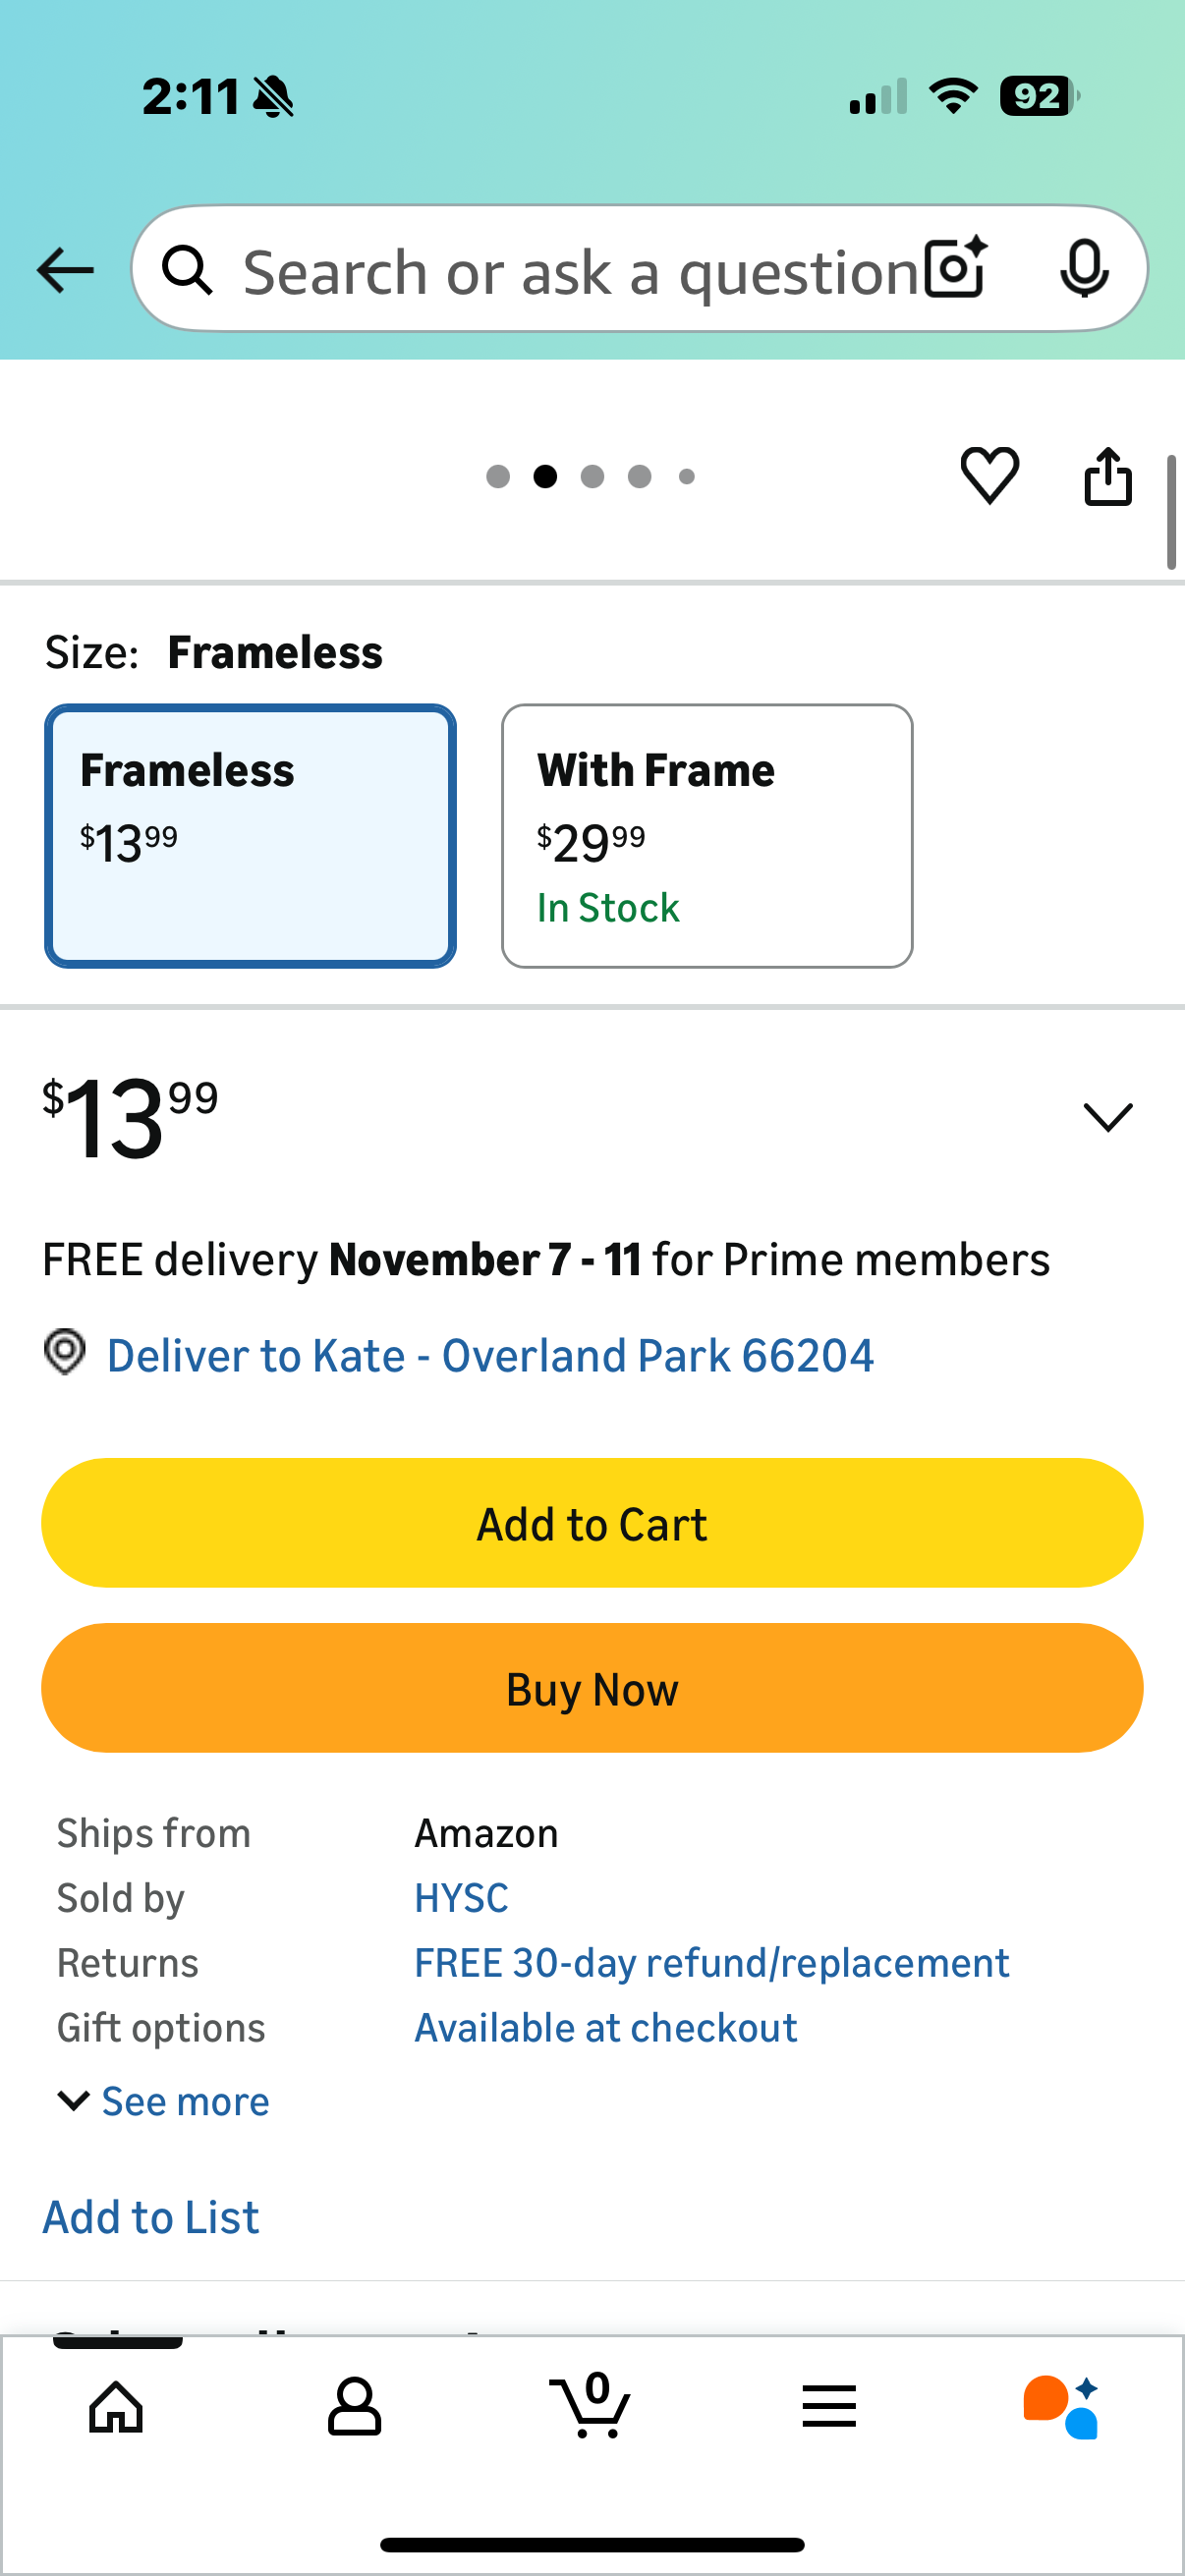Select the With Frame size option
1185x2576 pixels.
[706, 835]
